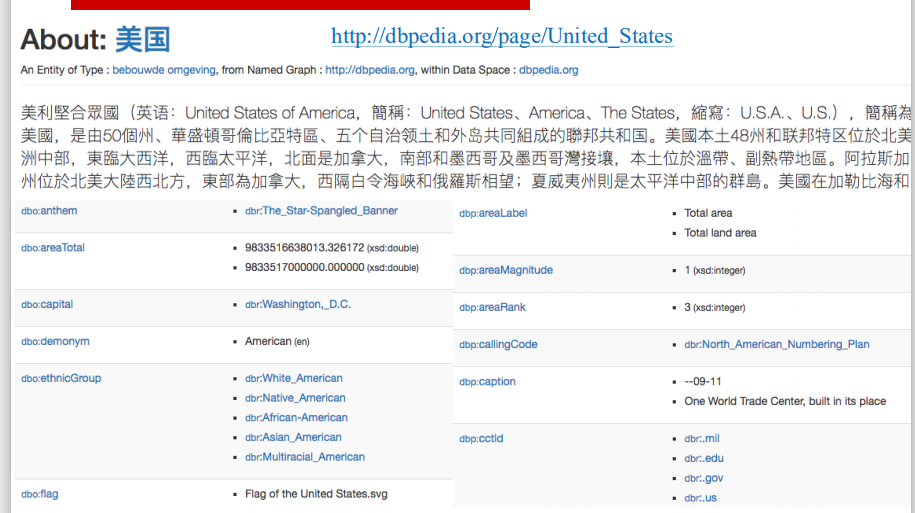Select the demonym value American
915x513 pixels.
(x=268, y=341)
